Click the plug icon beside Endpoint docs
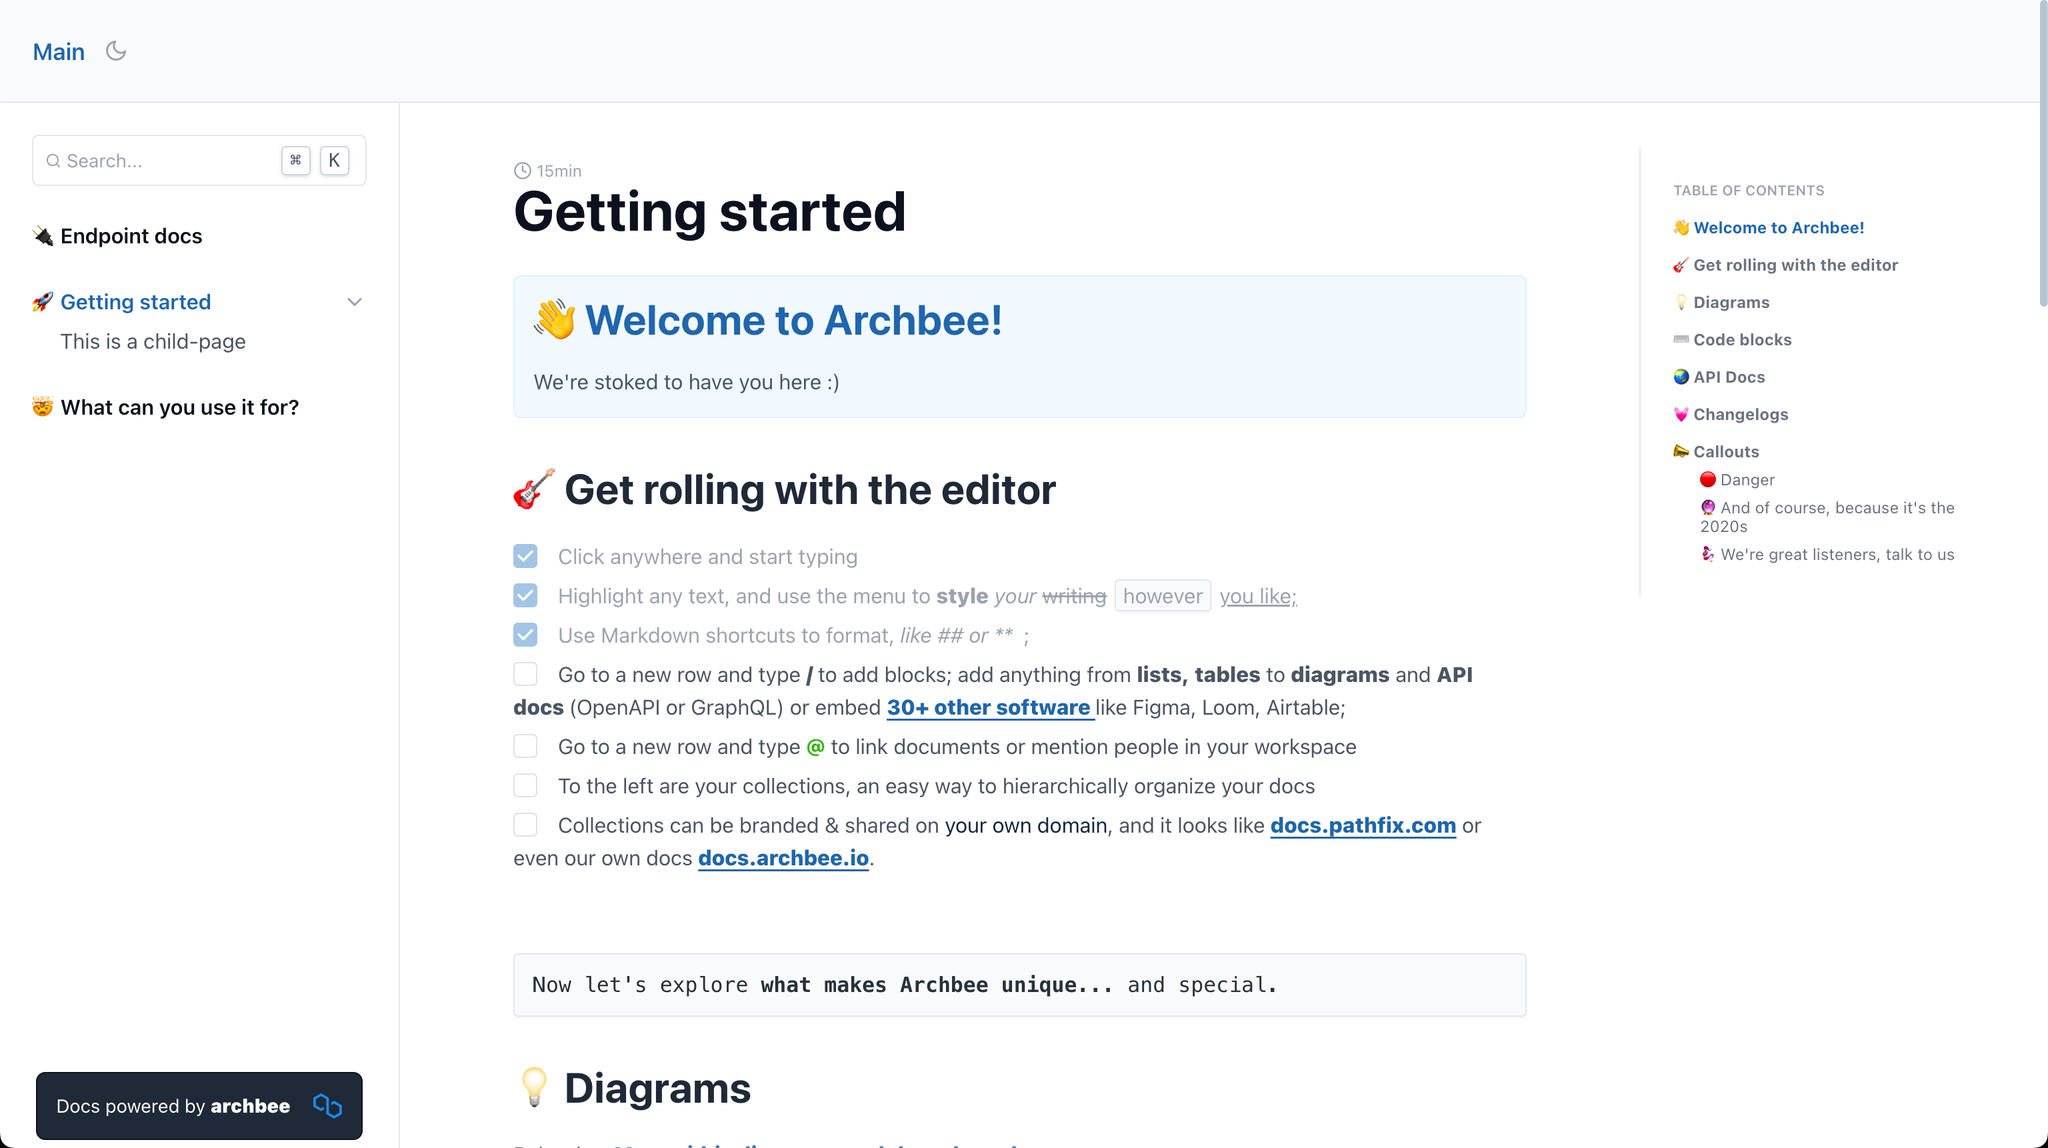Screen dimensions: 2048x1148 point(42,236)
